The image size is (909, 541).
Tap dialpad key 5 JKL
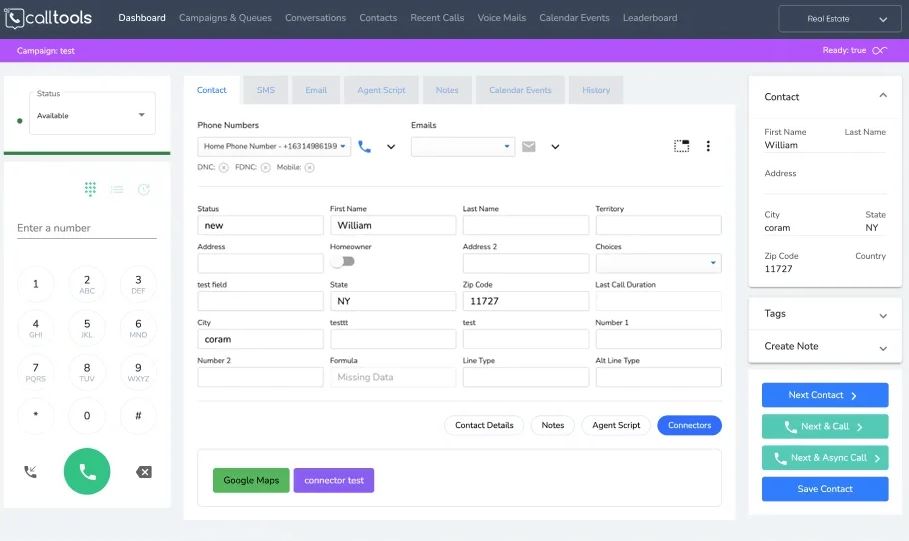pos(87,328)
